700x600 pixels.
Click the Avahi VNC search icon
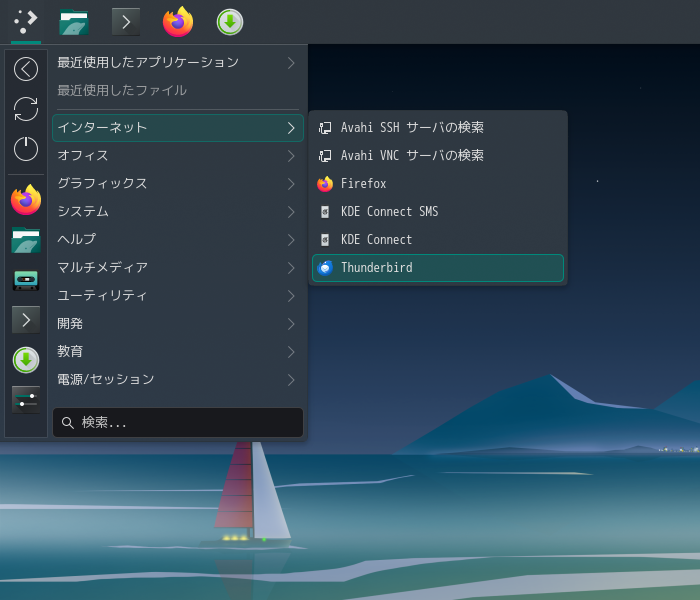[325, 155]
